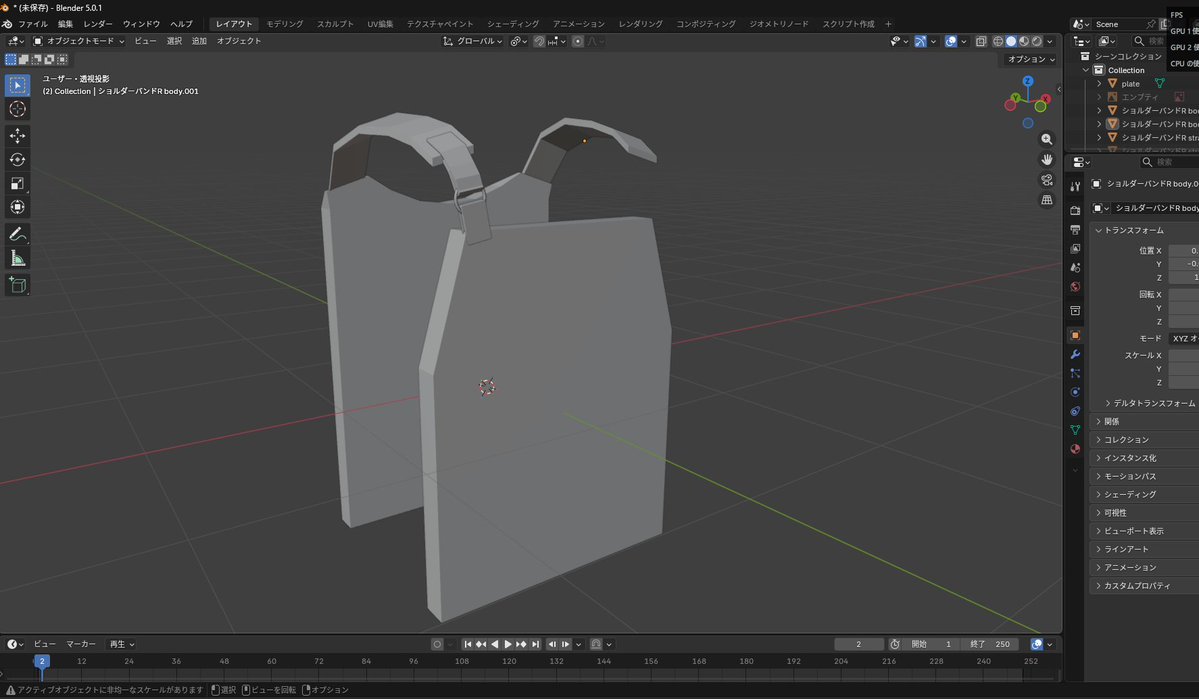Open the オブジェクト menu in viewport header
1199x699 pixels.
[239, 41]
